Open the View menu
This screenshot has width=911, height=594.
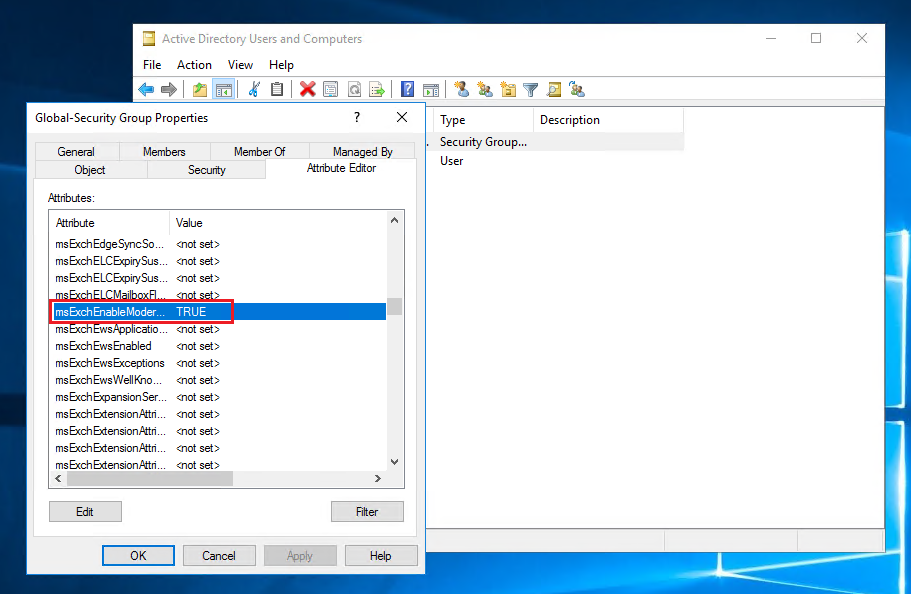click(x=240, y=65)
